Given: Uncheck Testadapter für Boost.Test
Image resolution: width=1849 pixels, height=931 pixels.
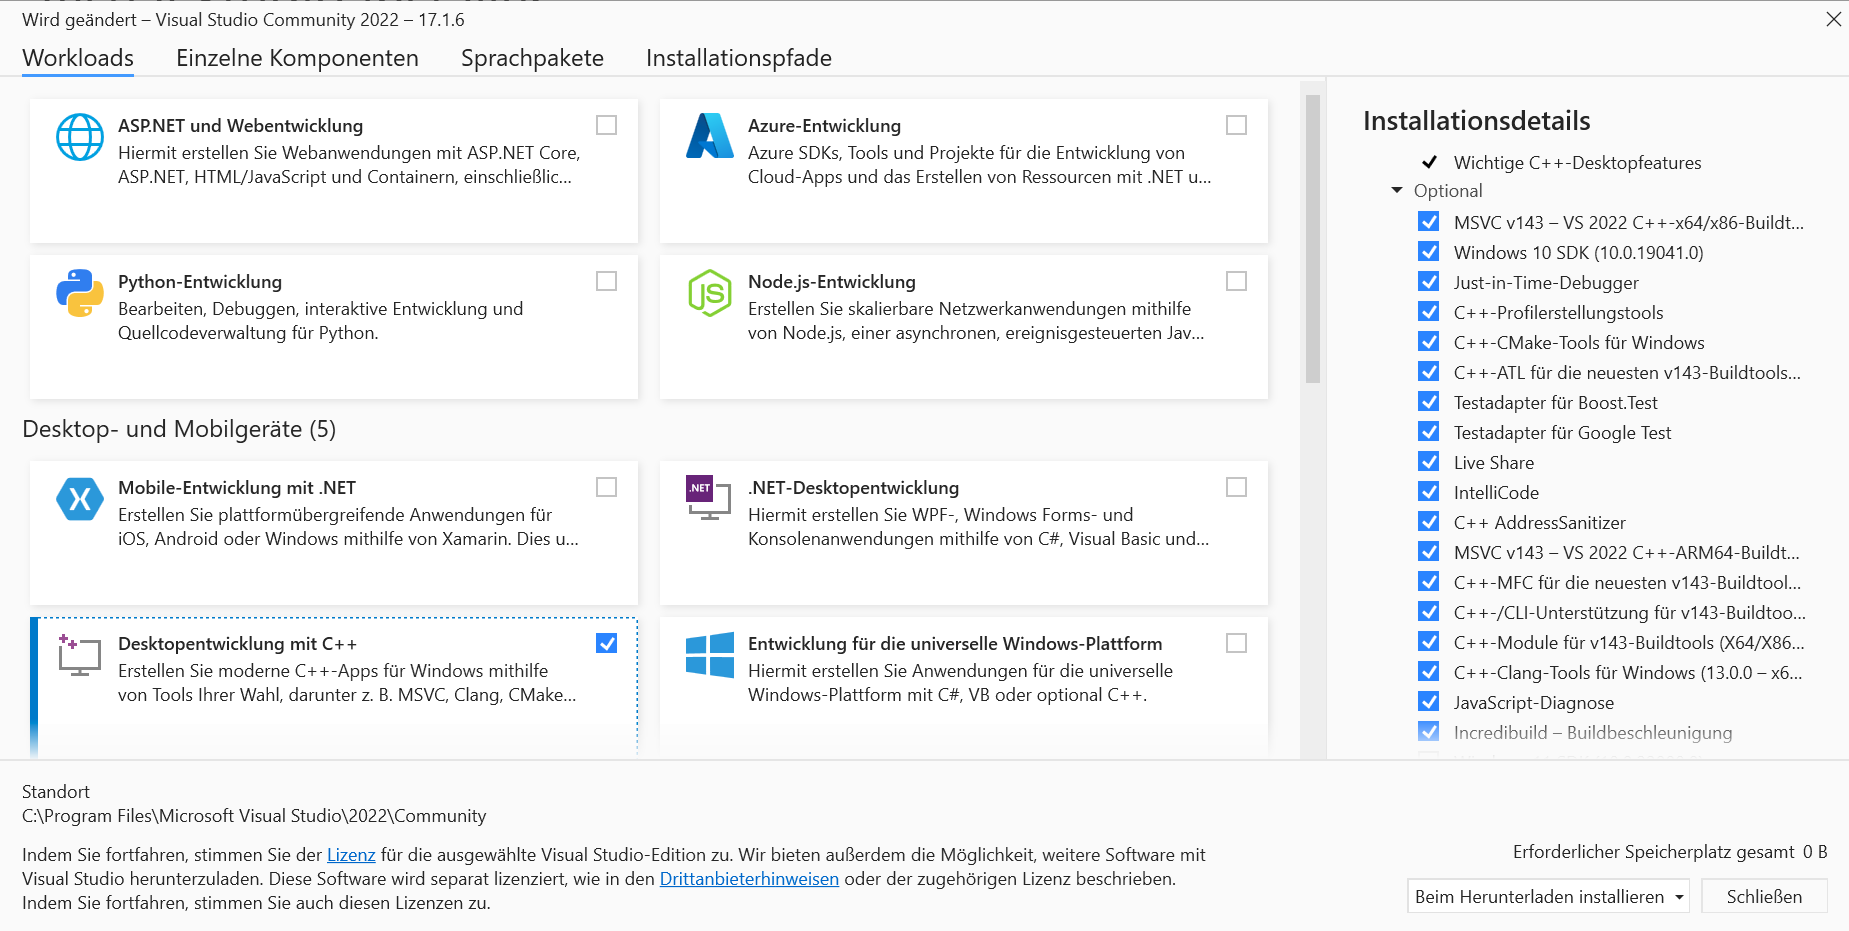Looking at the screenshot, I should (x=1429, y=402).
